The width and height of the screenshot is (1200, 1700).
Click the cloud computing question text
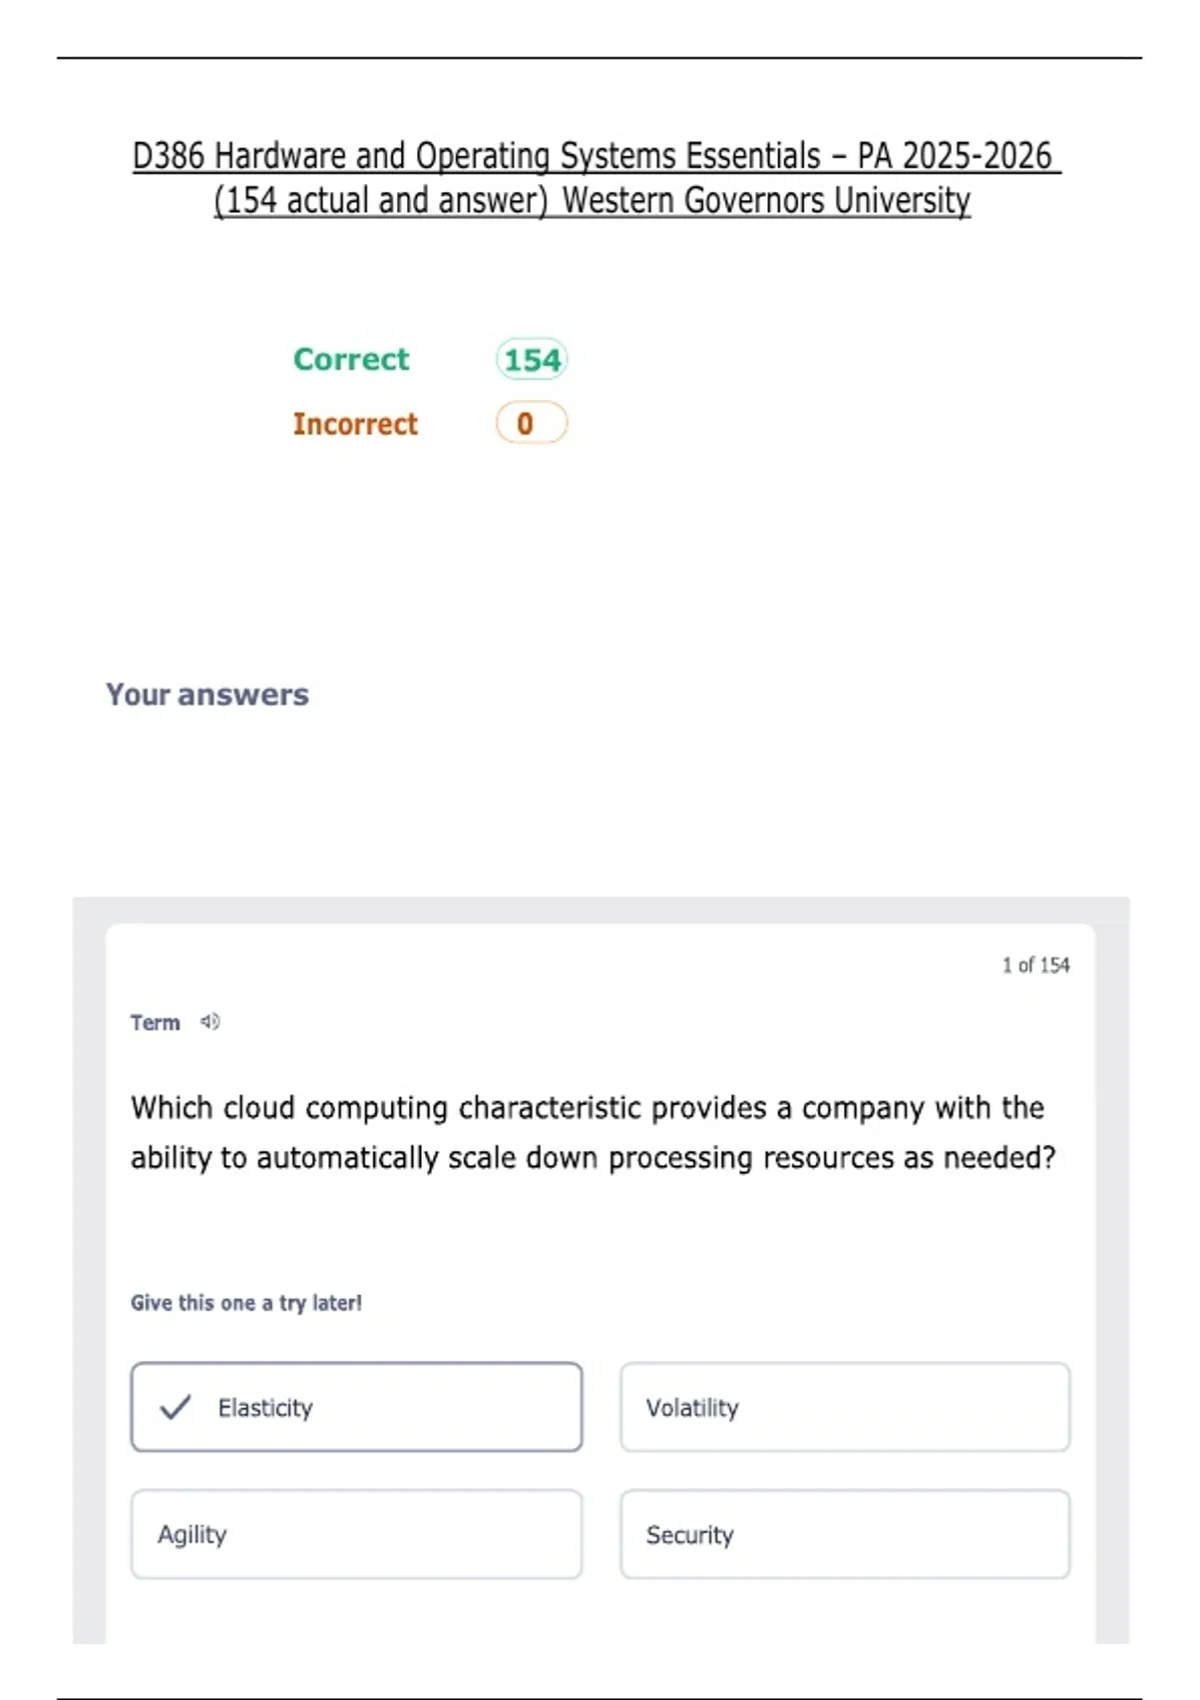tap(592, 1132)
